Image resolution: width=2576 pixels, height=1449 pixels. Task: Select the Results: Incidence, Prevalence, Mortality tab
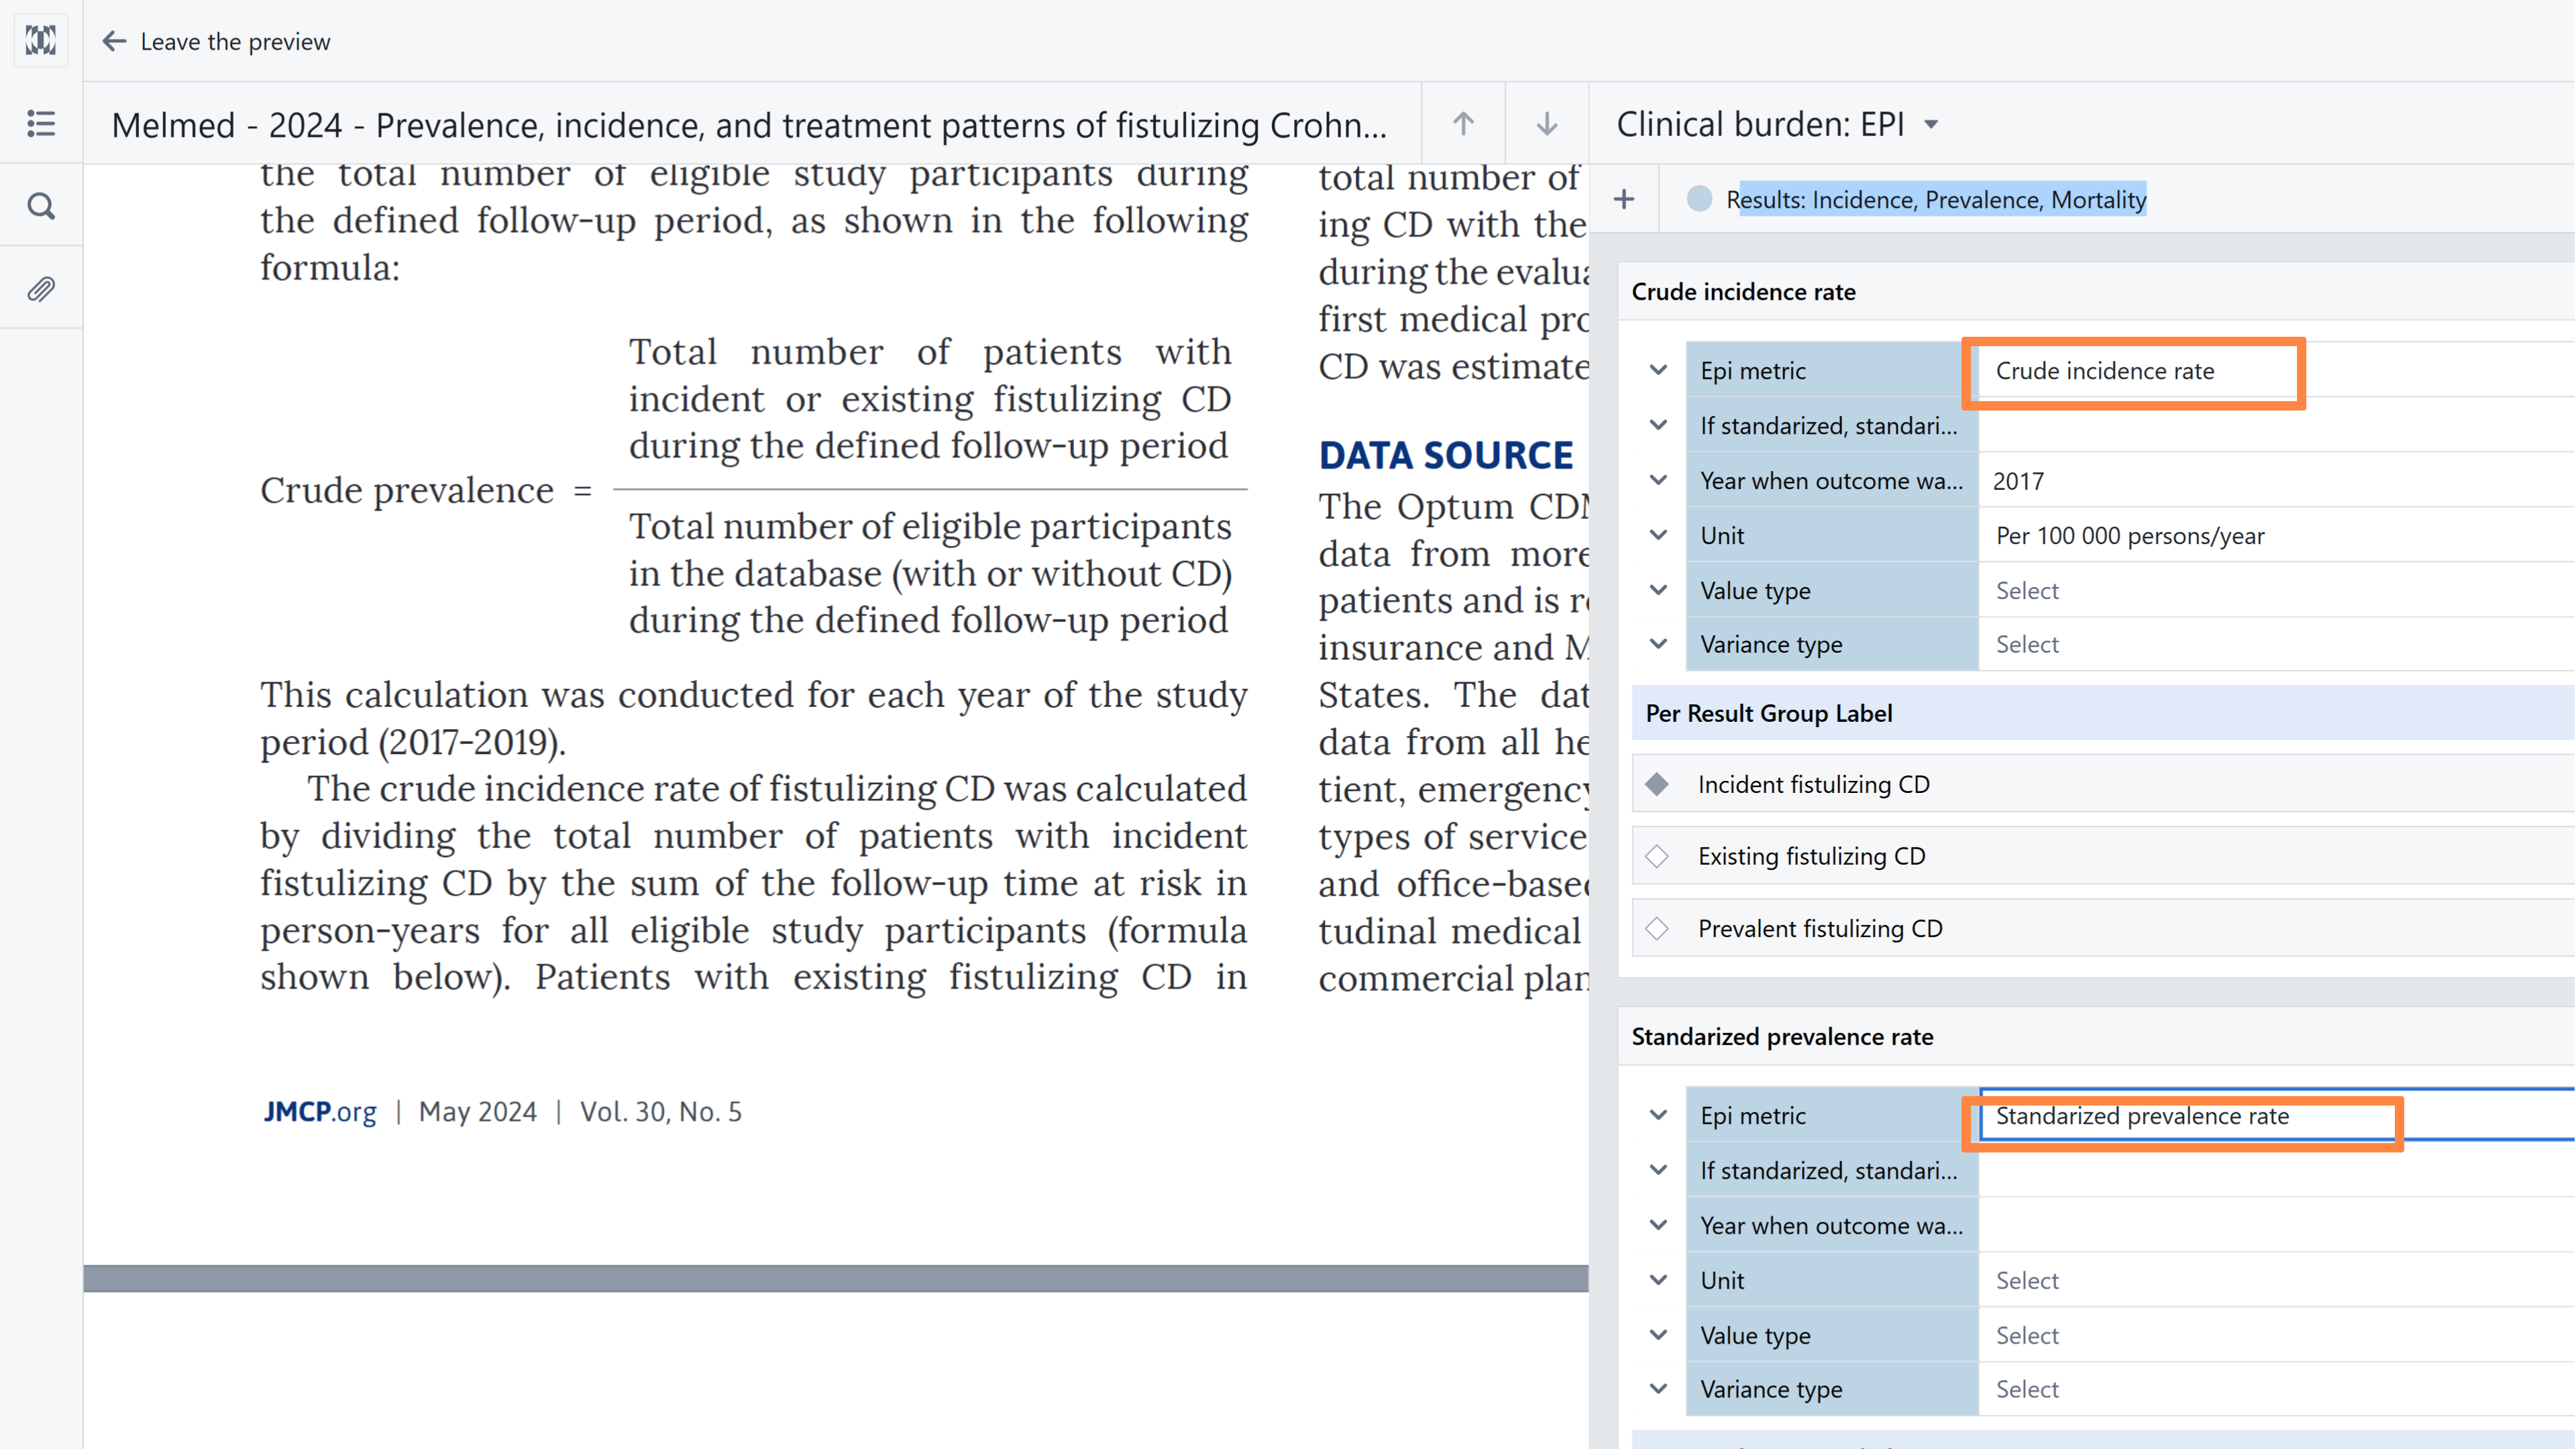tap(1936, 199)
